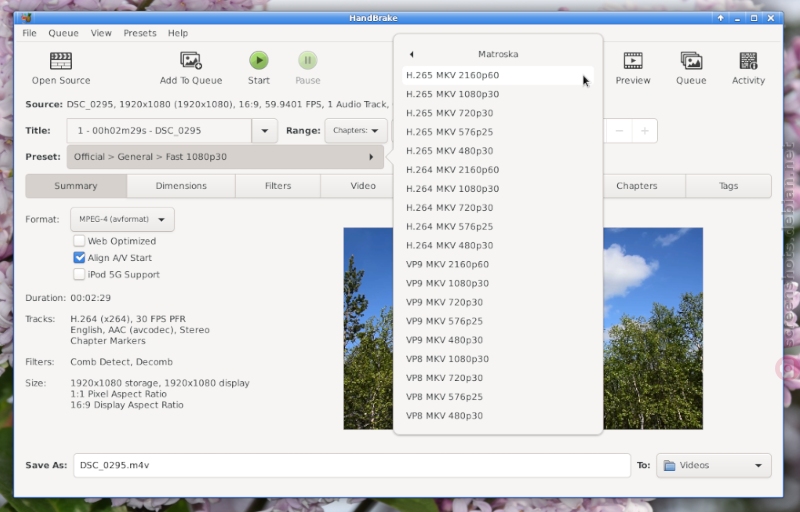Image resolution: width=800 pixels, height=512 pixels.
Task: Click the folder icon in Videos destination
Action: tap(669, 466)
